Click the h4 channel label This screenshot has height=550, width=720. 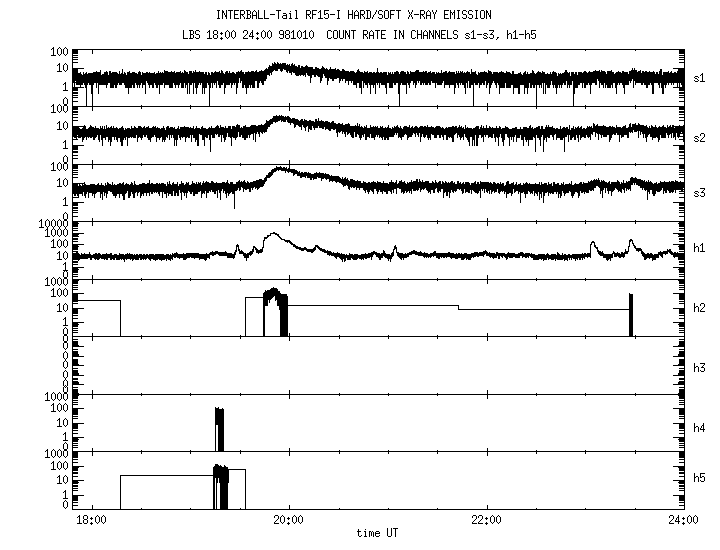click(x=700, y=428)
